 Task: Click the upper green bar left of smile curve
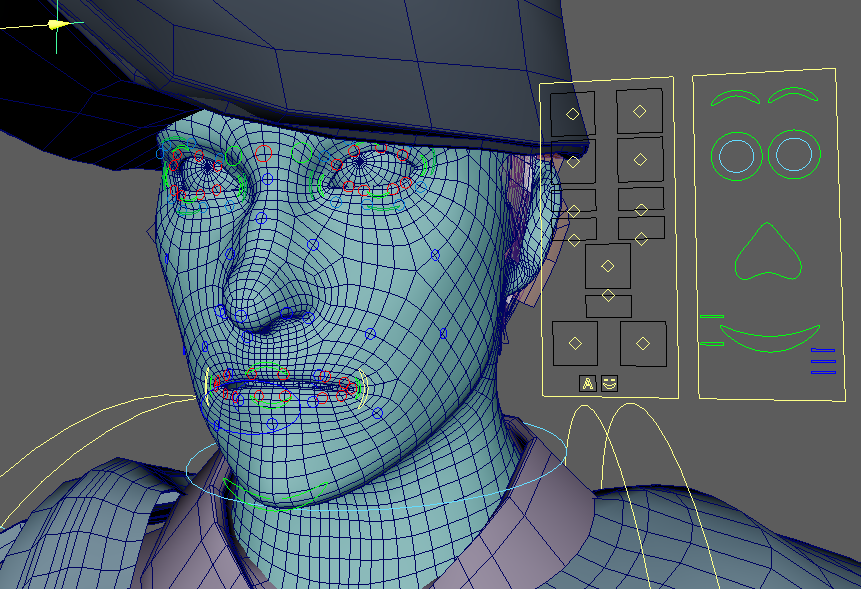click(711, 317)
